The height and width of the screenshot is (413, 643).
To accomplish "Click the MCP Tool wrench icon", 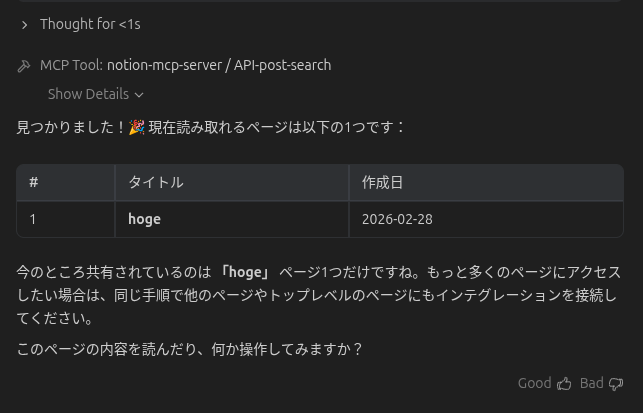I will pyautogui.click(x=24, y=66).
